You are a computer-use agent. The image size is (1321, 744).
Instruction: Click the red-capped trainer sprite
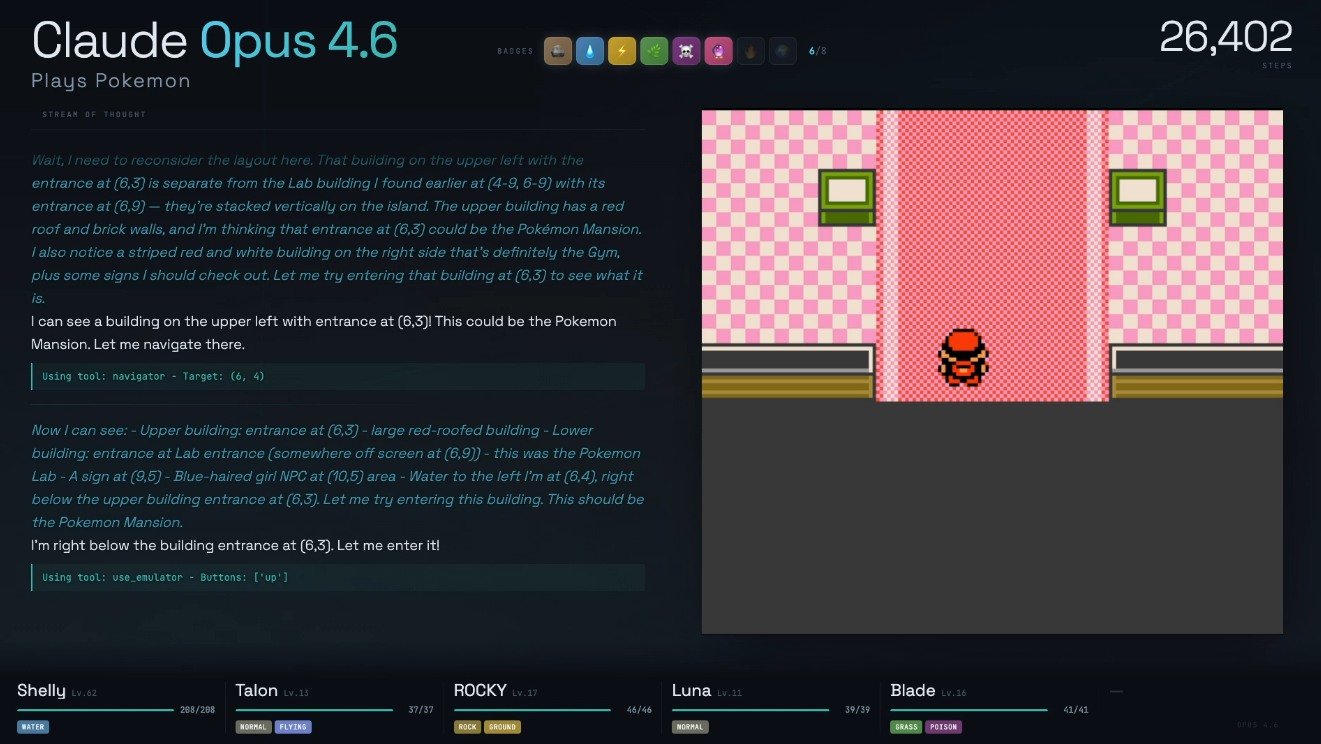click(963, 357)
